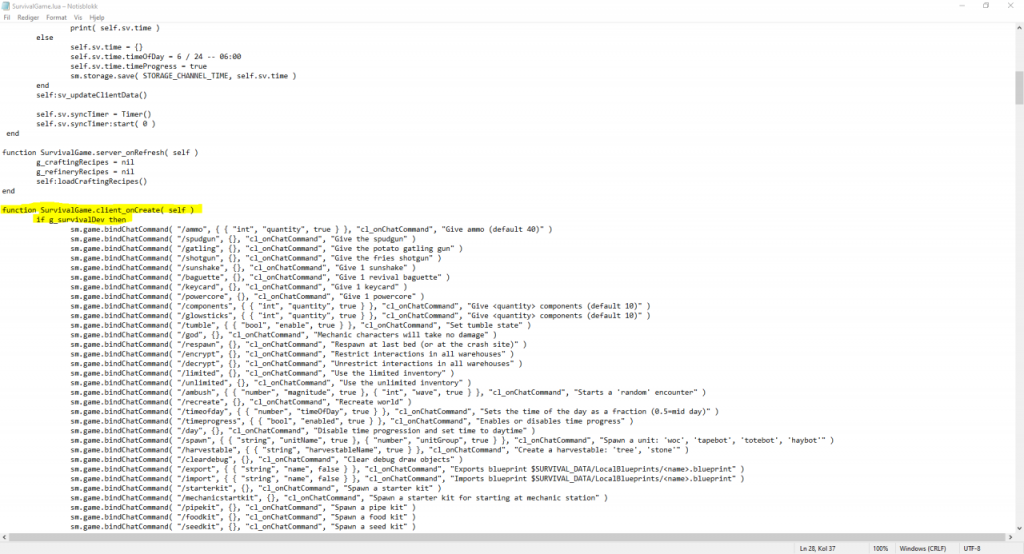
Task: Open the Vis menu
Action: [78, 18]
